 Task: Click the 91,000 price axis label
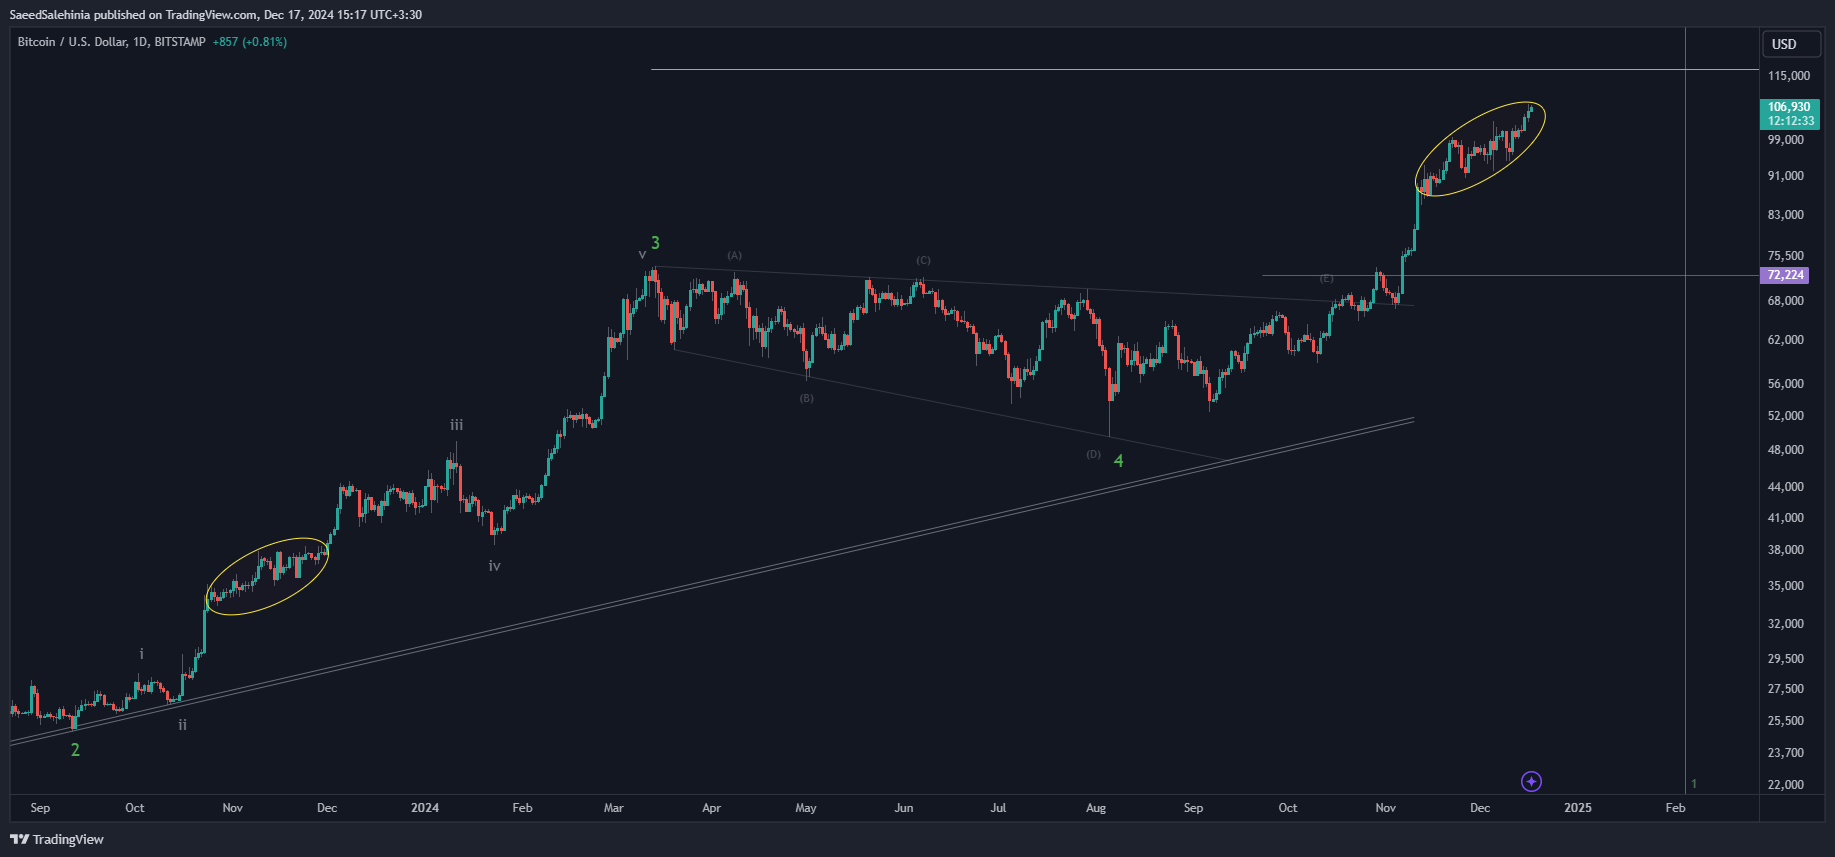(1786, 176)
